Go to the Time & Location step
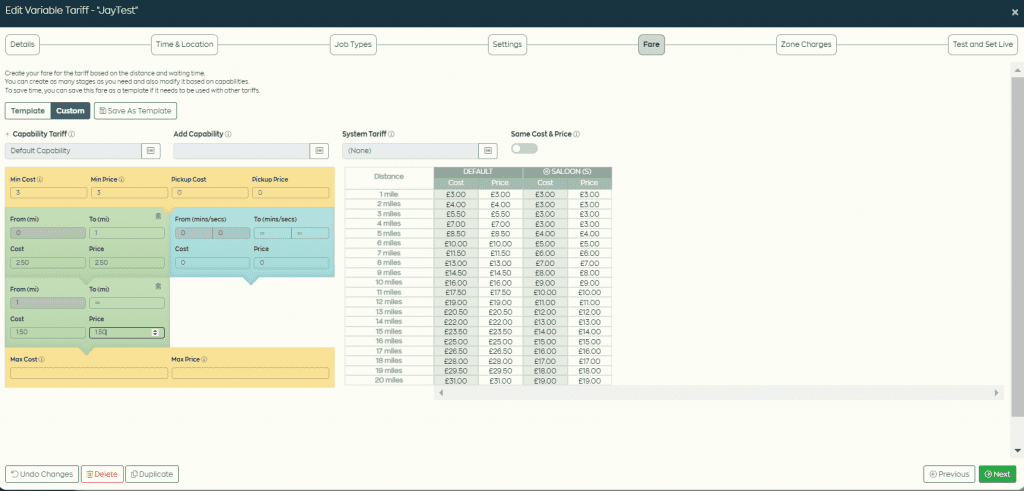 click(x=184, y=44)
